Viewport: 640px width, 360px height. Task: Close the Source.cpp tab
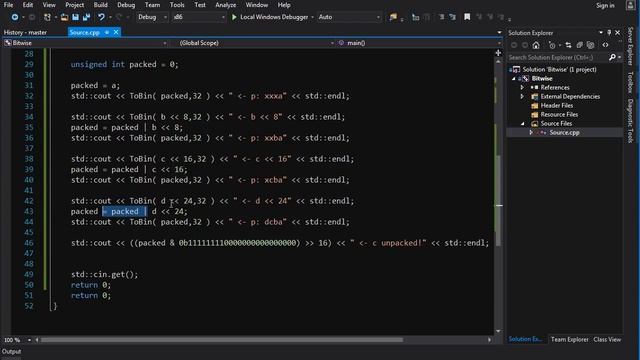coord(116,32)
